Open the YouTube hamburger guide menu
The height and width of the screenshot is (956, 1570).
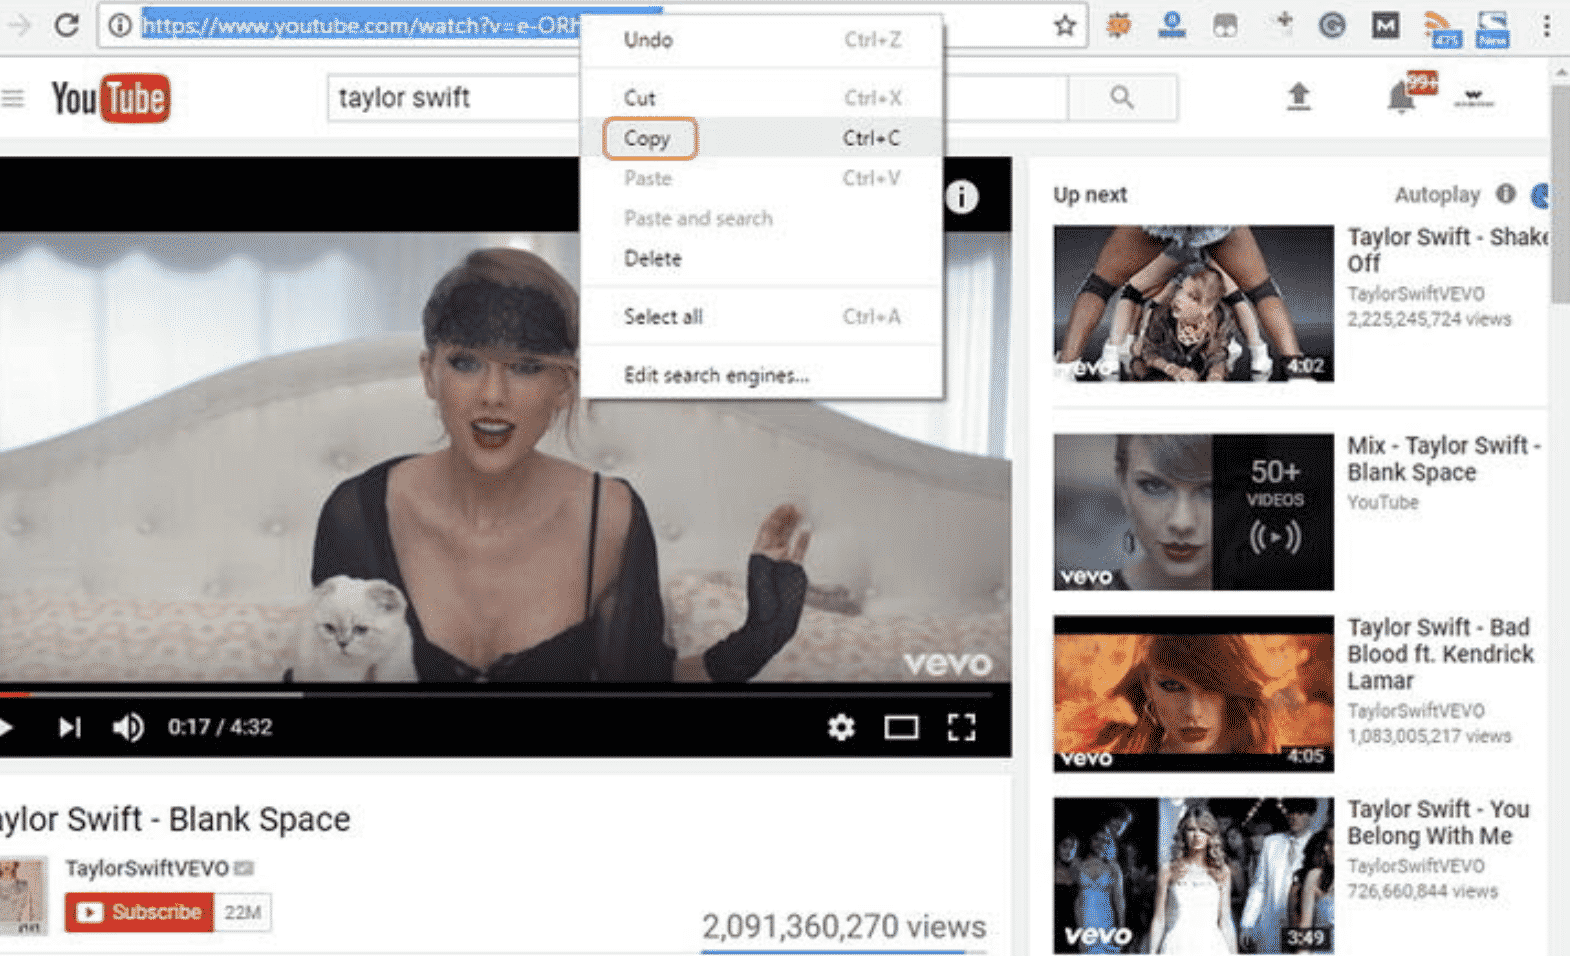pos(13,98)
